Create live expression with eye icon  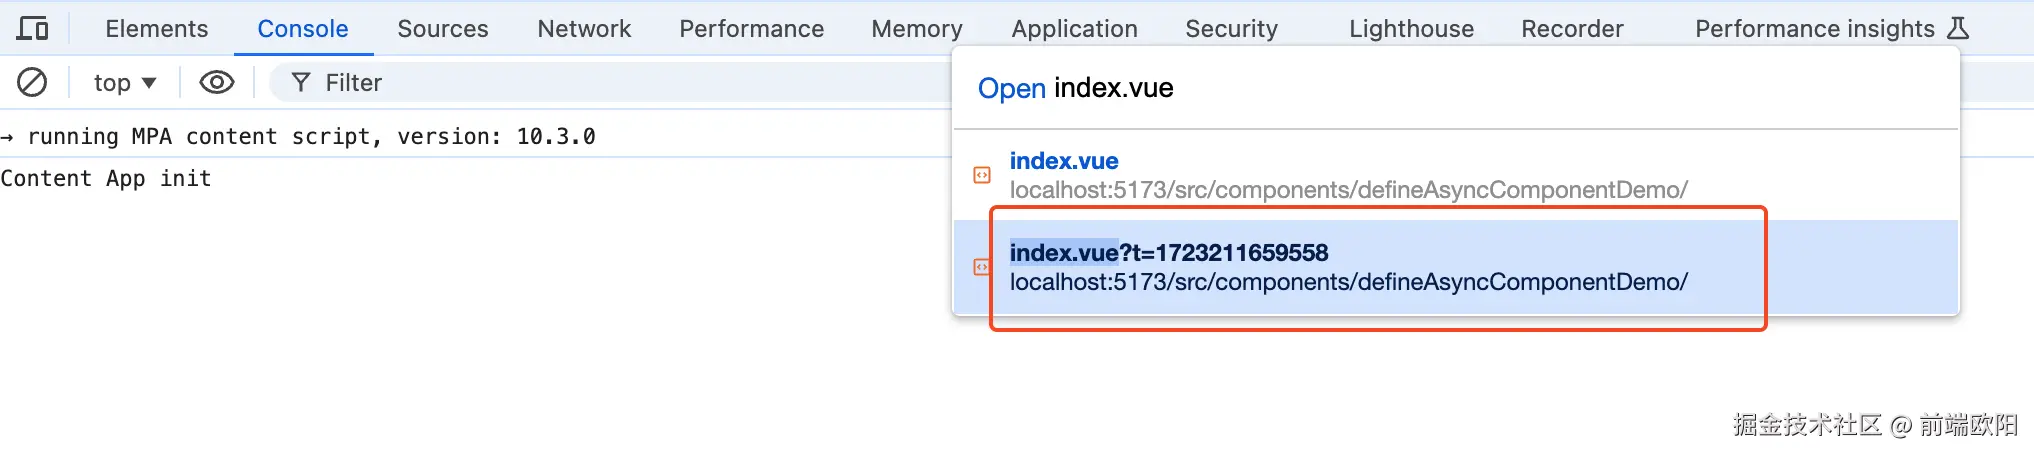(217, 82)
